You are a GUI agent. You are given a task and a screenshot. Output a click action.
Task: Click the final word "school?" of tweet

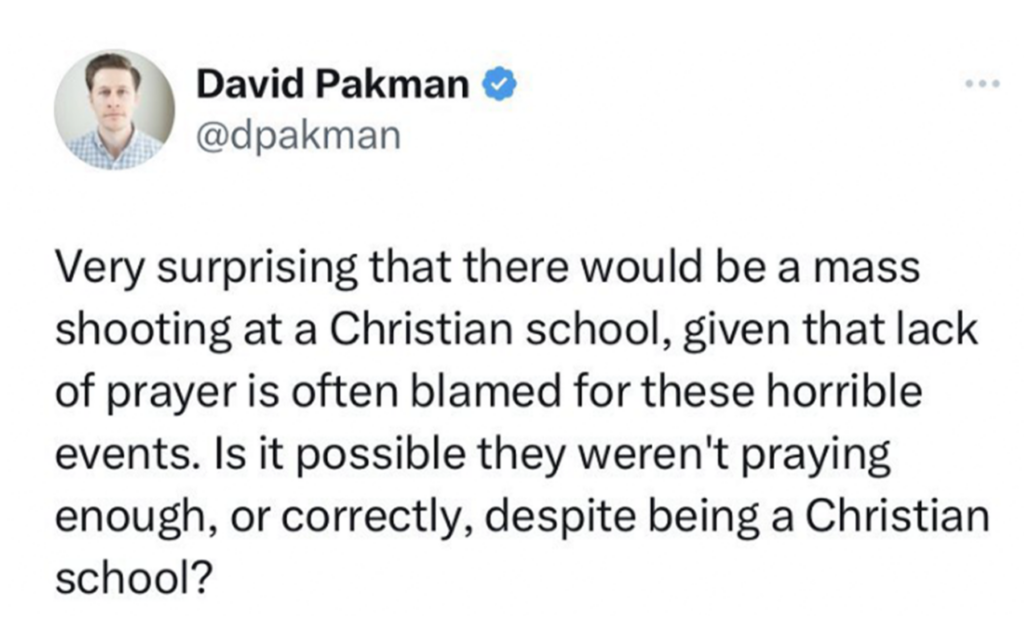click(135, 577)
